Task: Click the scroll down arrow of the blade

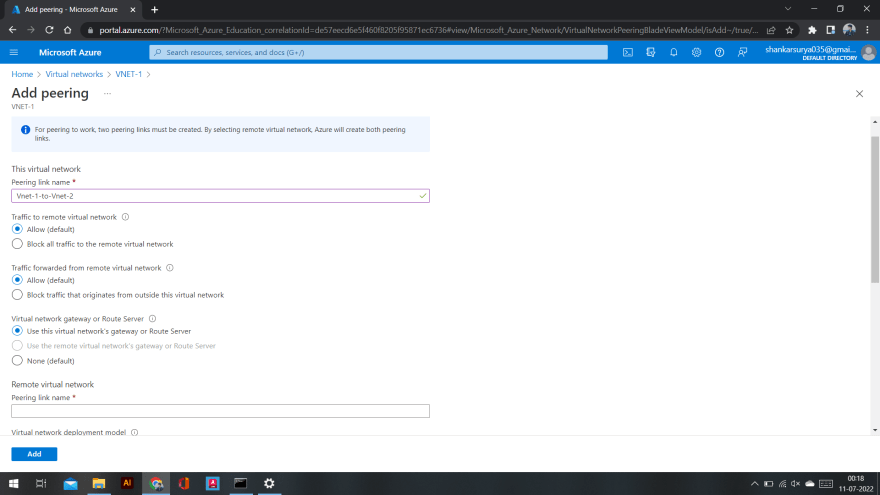Action: click(875, 430)
